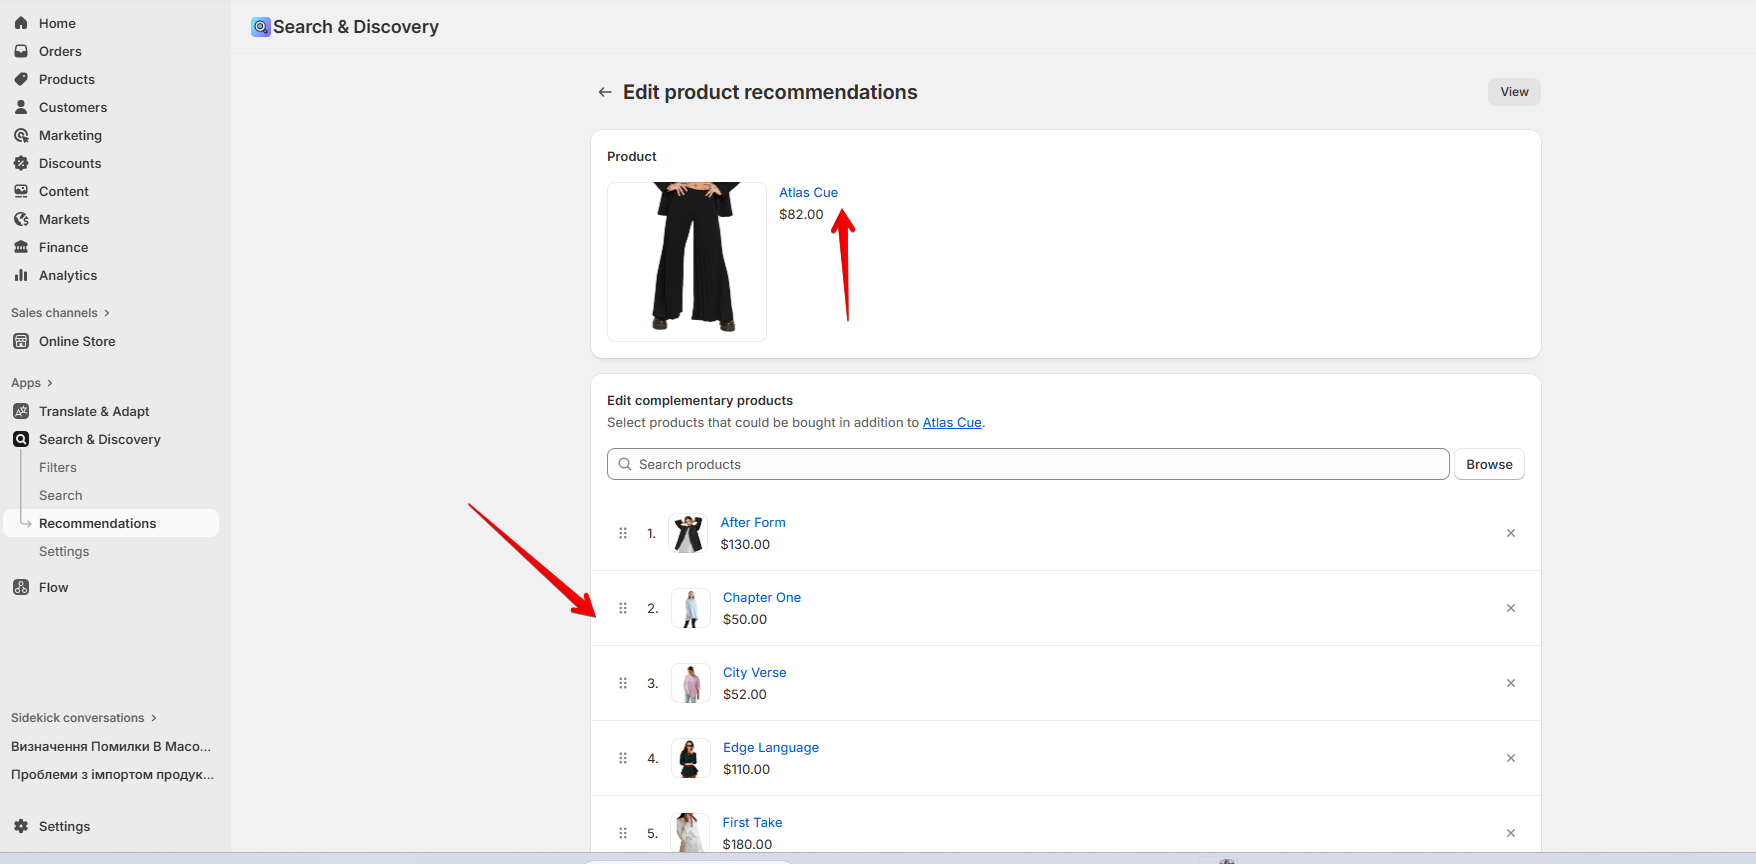Open the Customers section
The width and height of the screenshot is (1756, 864).
[x=72, y=107]
